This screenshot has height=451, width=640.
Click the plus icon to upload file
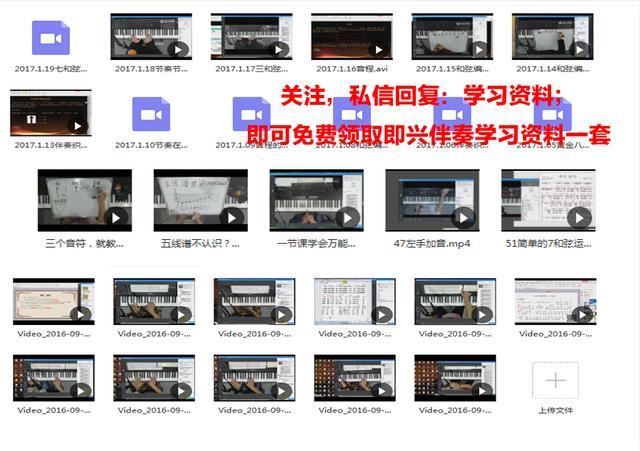555,380
